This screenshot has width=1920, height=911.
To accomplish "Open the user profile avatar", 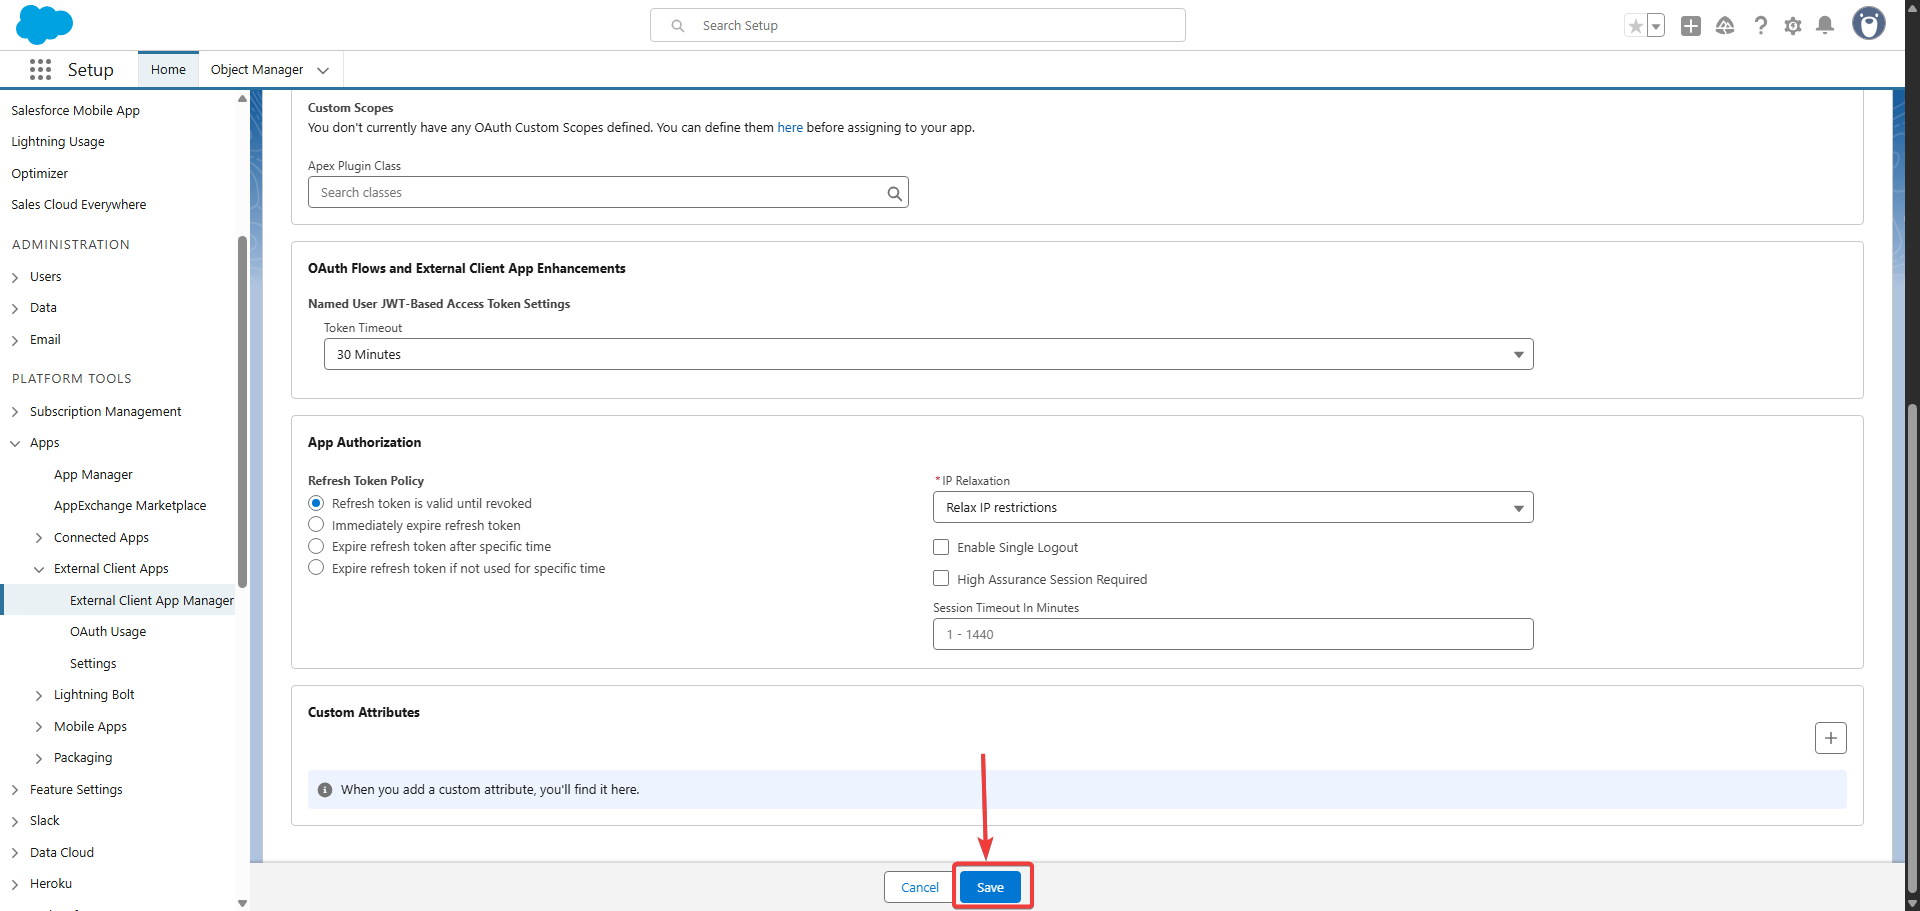I will coord(1868,24).
